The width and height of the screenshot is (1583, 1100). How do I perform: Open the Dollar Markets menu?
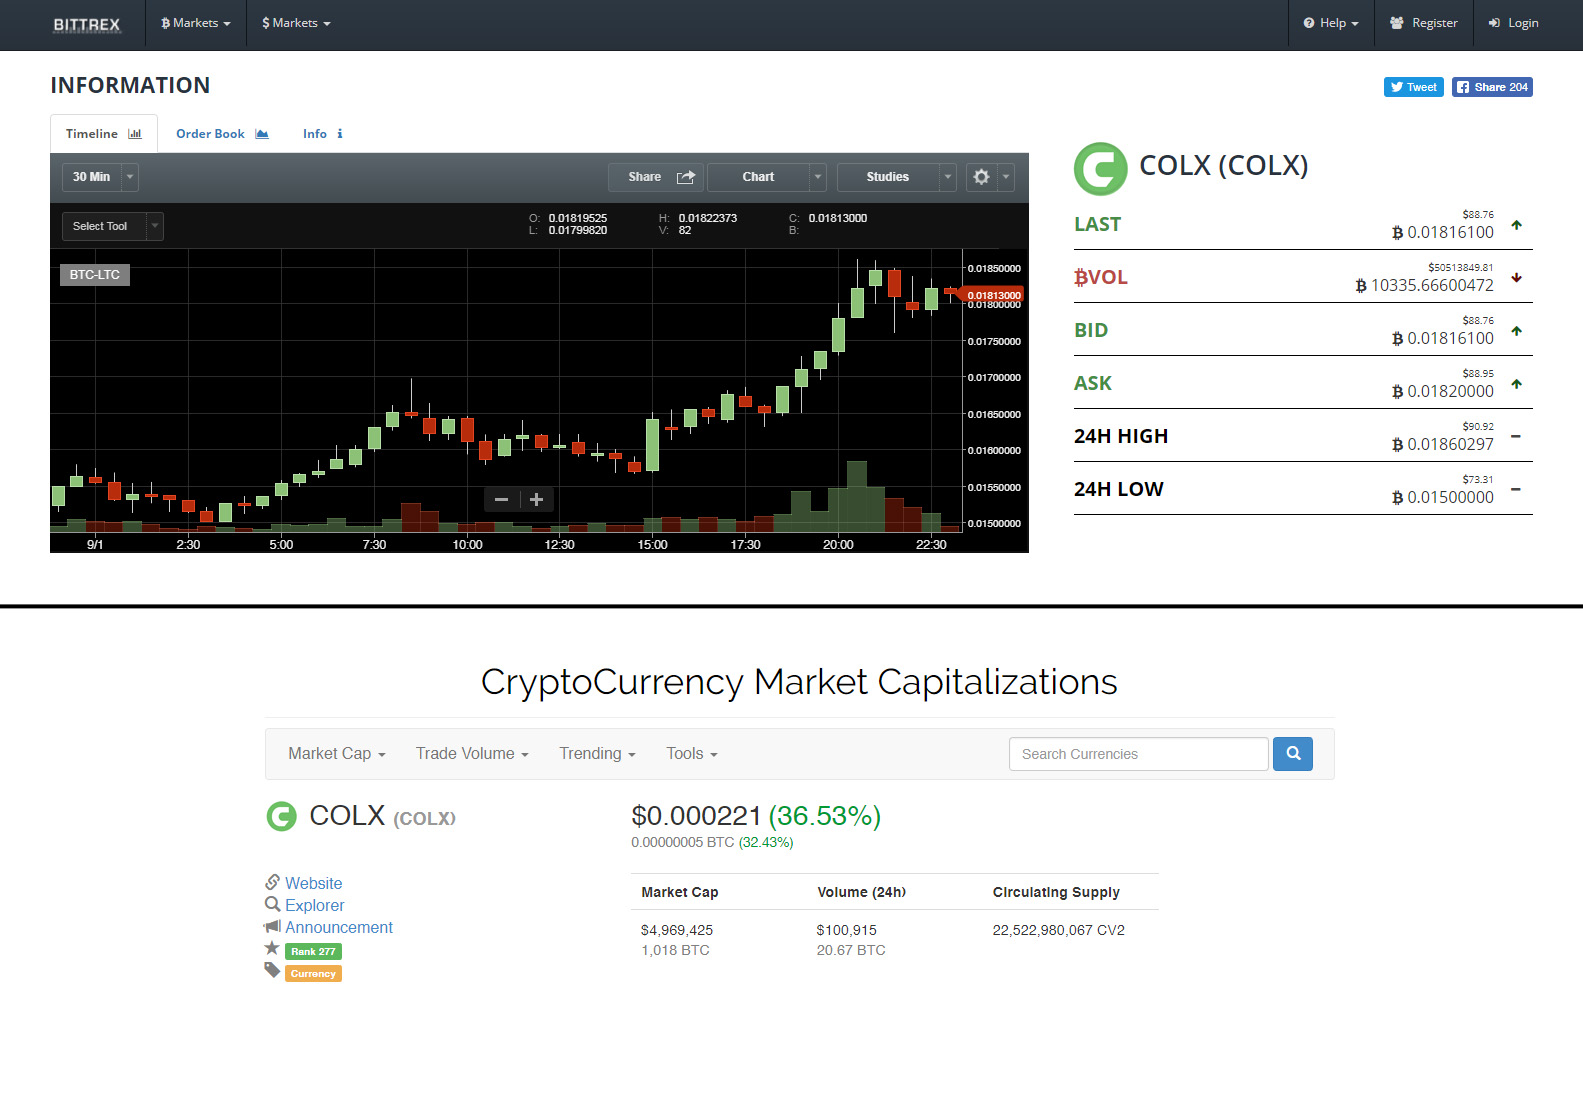[x=296, y=23]
